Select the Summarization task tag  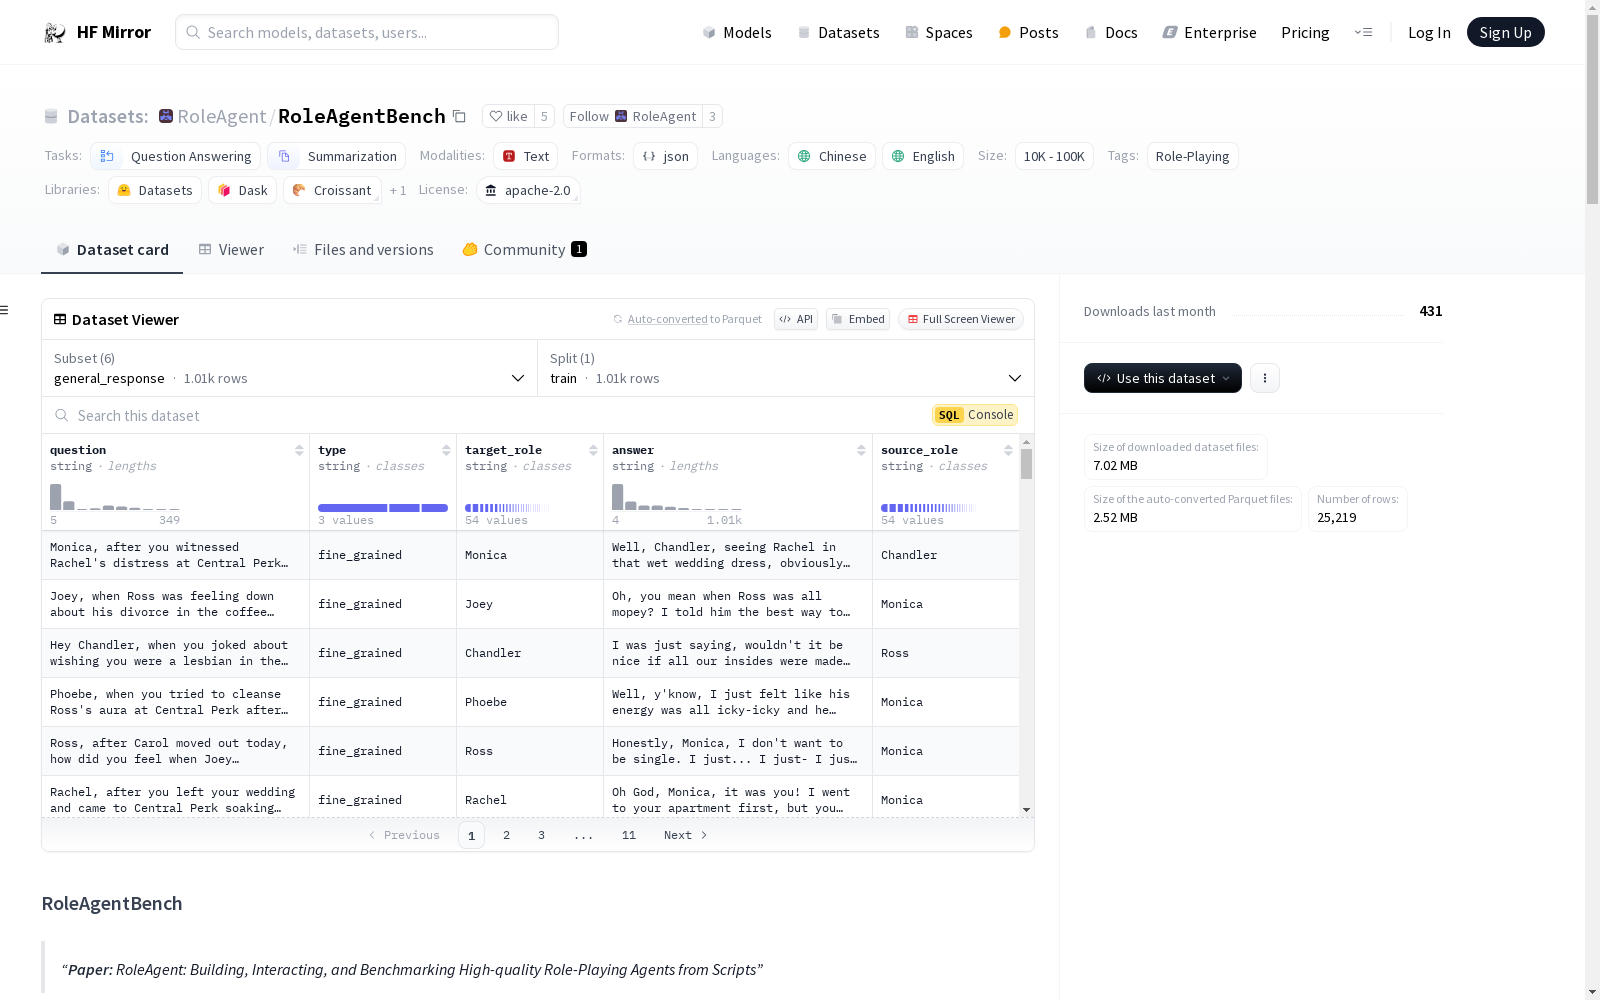(x=337, y=156)
